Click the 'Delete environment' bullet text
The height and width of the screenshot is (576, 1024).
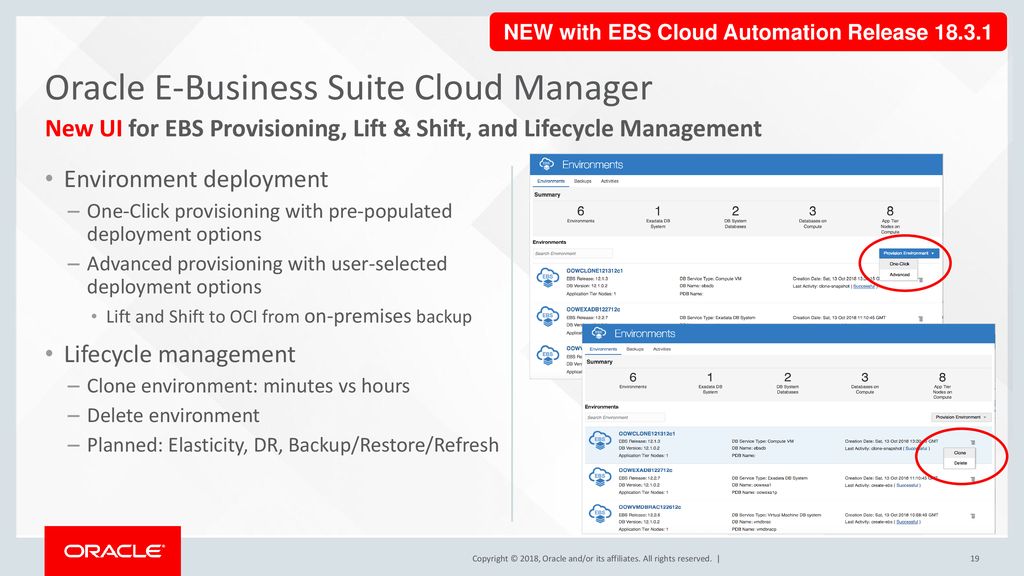point(173,415)
